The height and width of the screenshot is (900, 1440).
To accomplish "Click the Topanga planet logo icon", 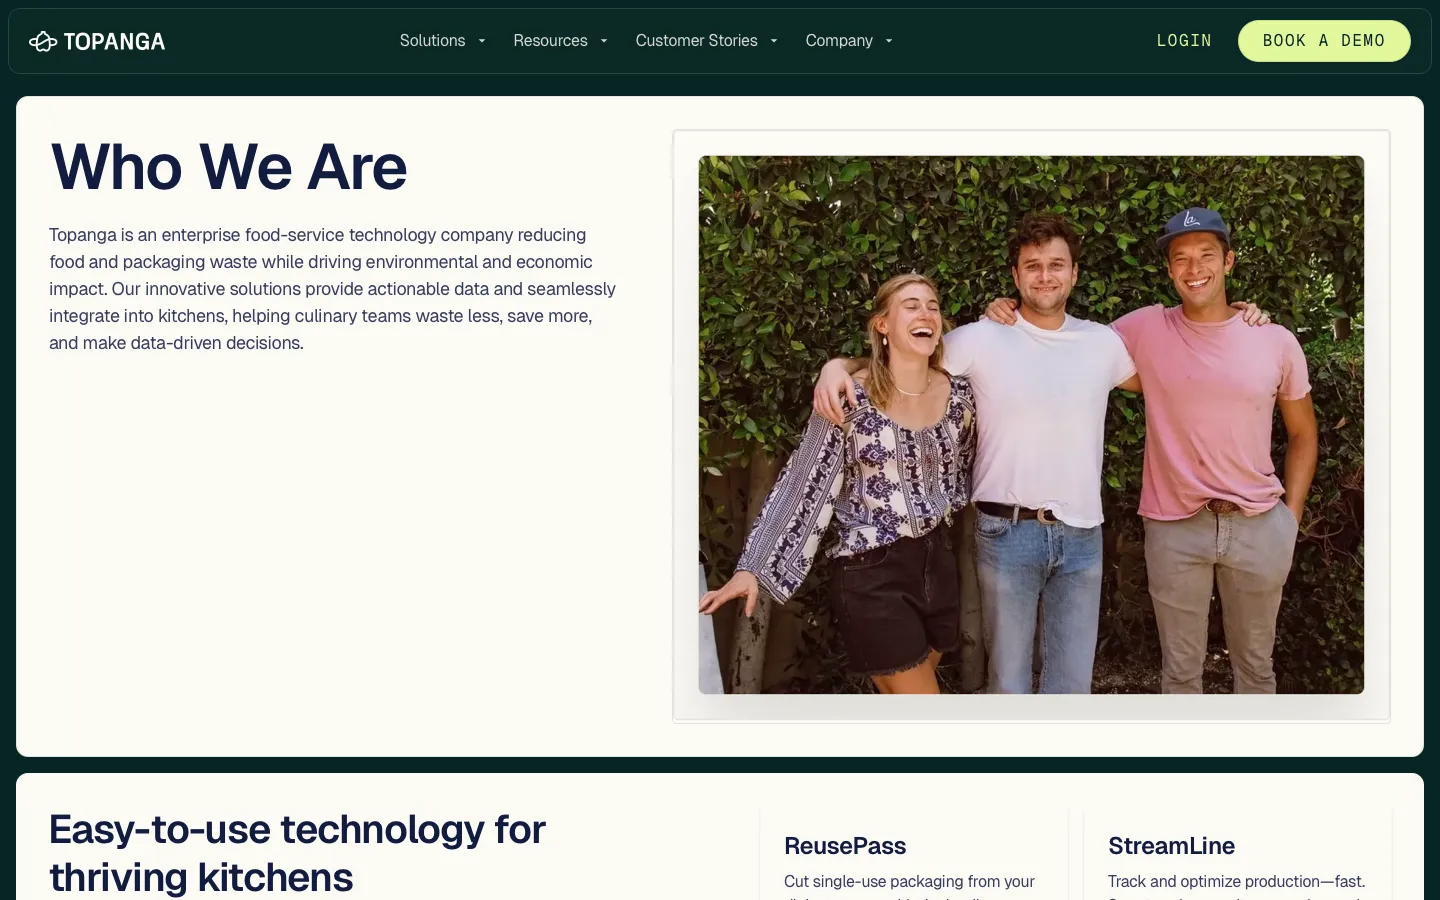I will point(43,41).
